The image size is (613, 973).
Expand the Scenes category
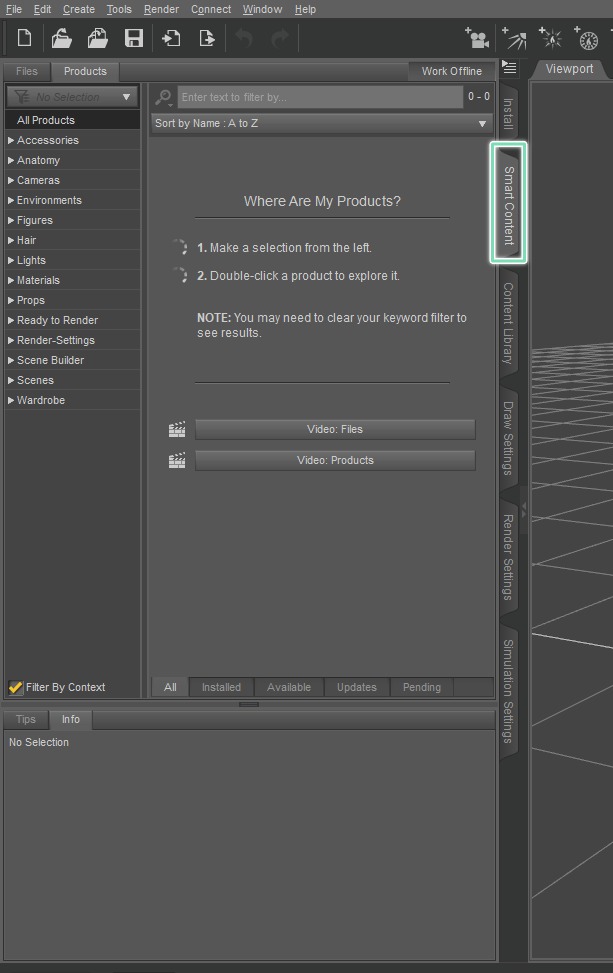(11, 380)
